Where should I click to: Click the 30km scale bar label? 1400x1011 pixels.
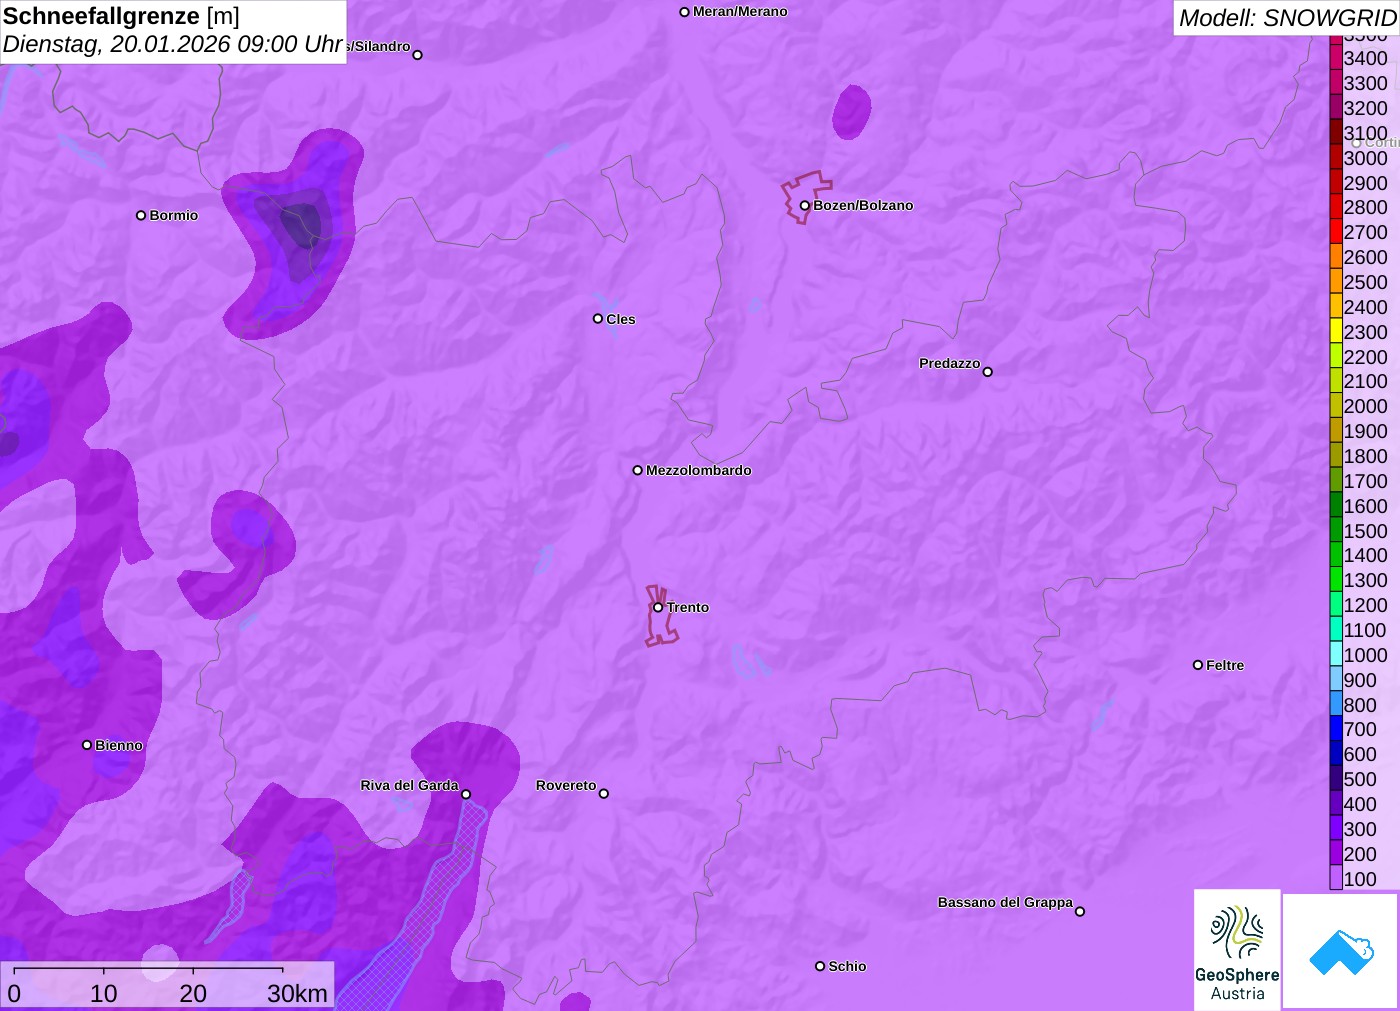click(x=297, y=993)
